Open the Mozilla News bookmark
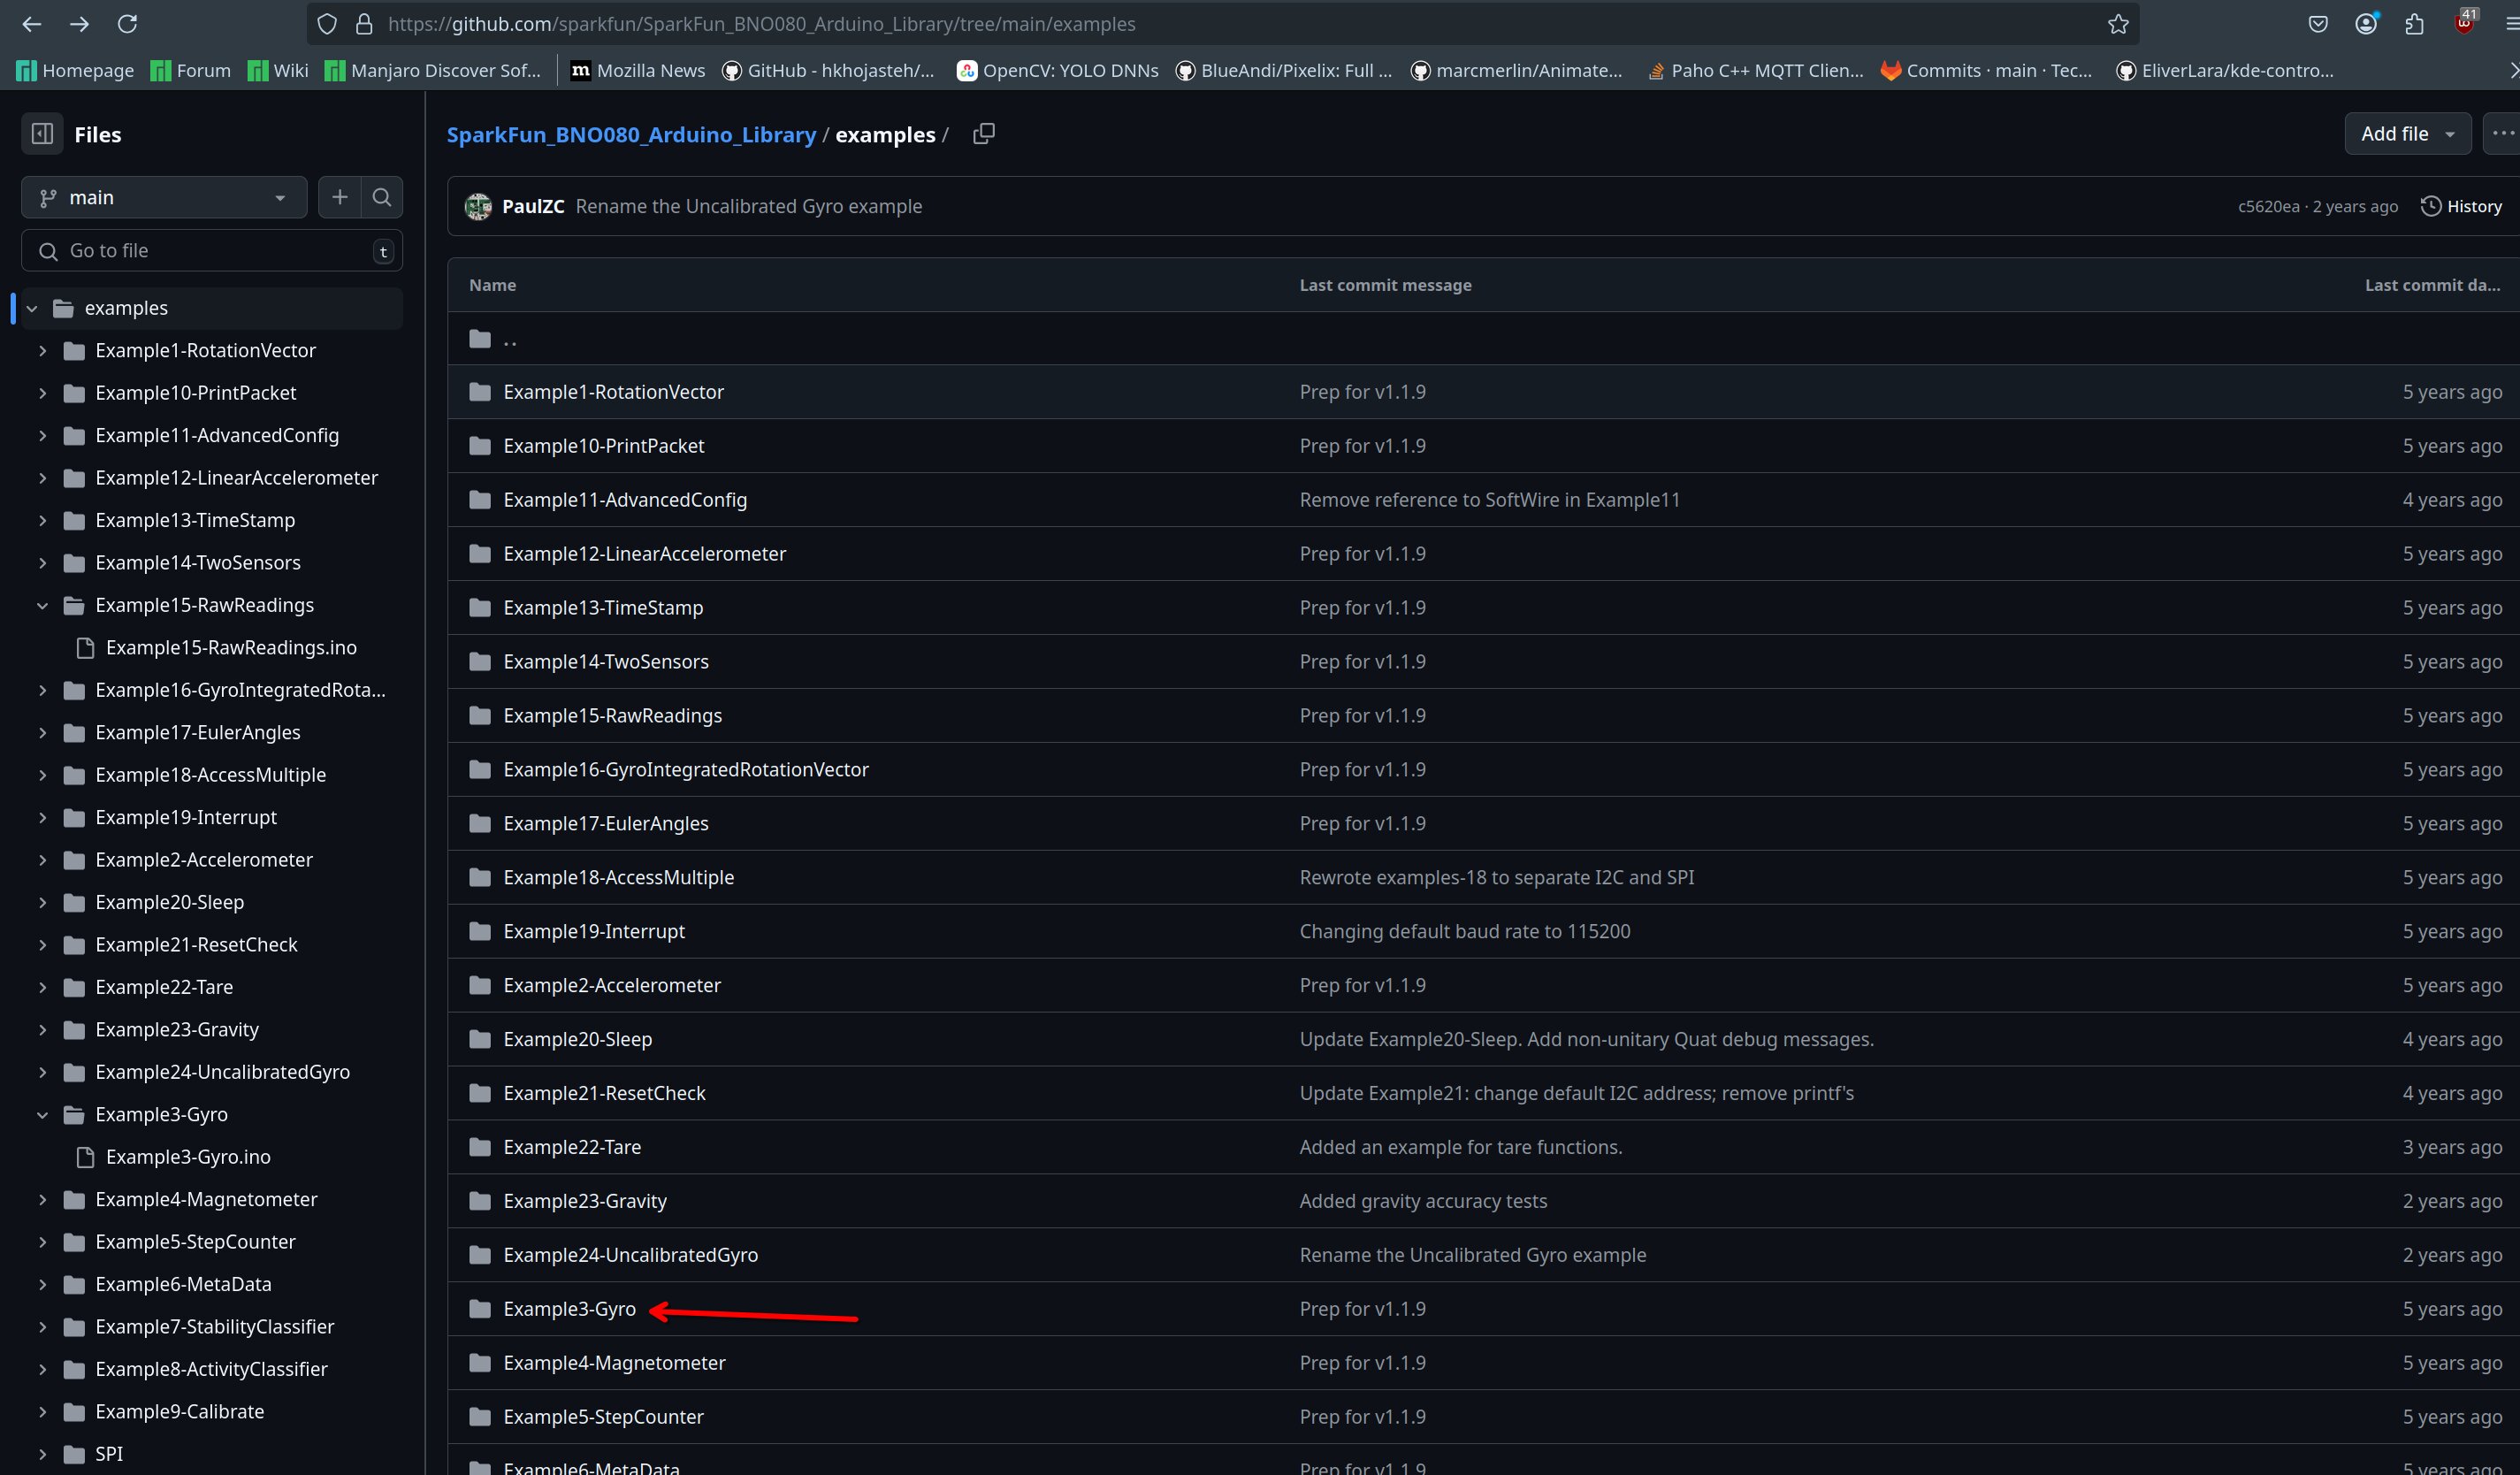Screen dimensions: 2520x1475 click(637, 70)
